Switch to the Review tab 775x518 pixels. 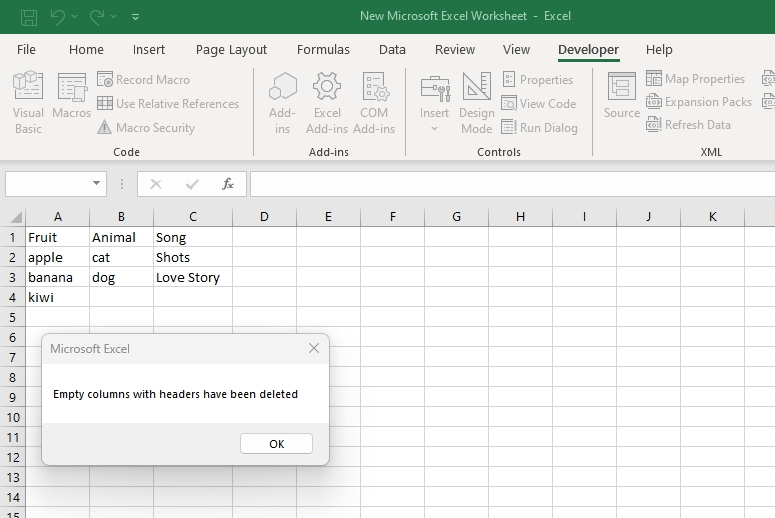point(455,49)
